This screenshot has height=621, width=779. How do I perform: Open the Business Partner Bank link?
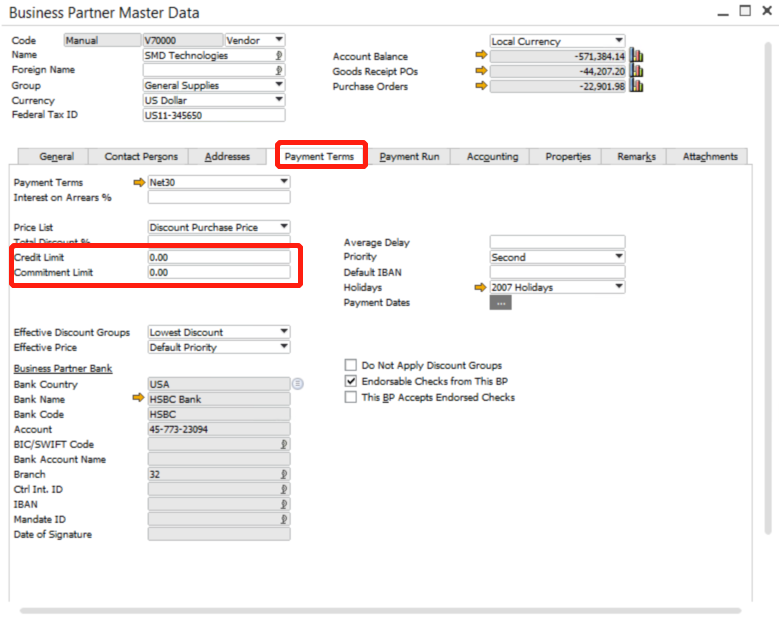pos(63,369)
